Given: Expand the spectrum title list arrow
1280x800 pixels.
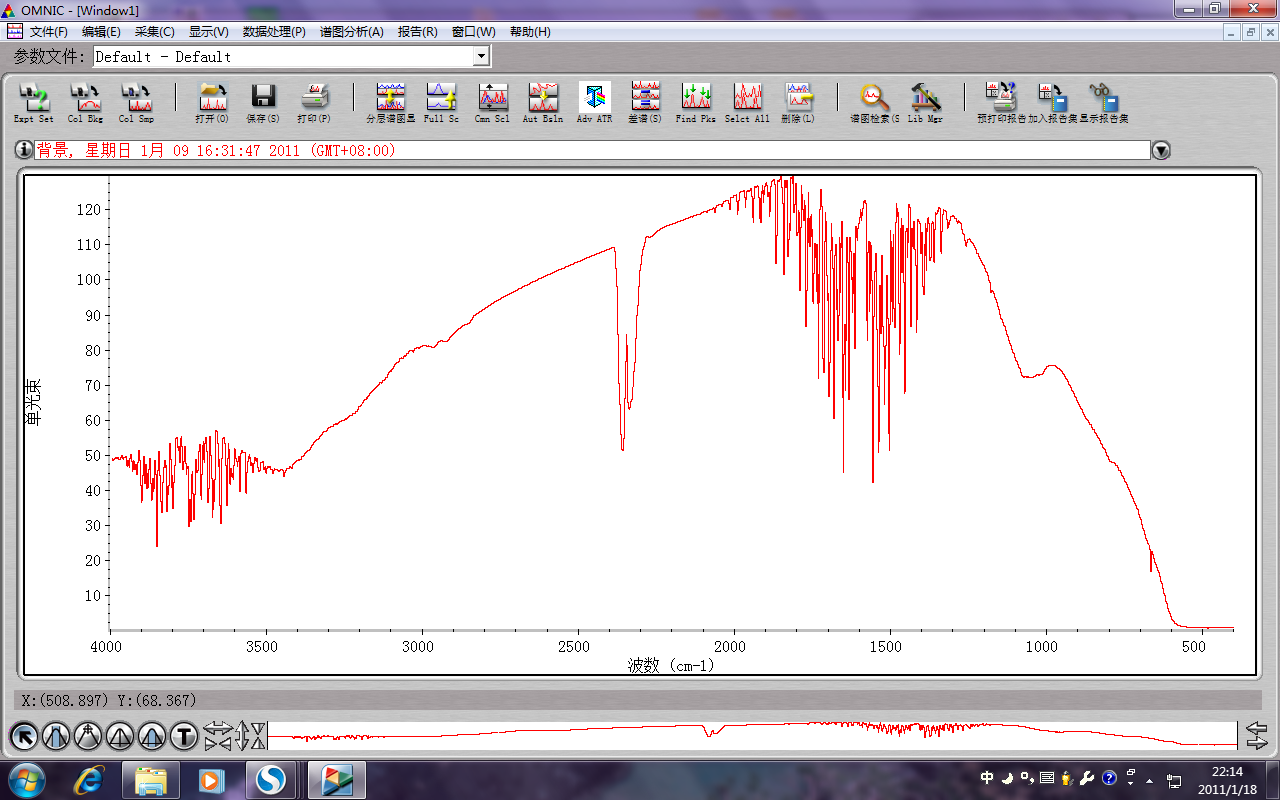Looking at the screenshot, I should 1161,150.
